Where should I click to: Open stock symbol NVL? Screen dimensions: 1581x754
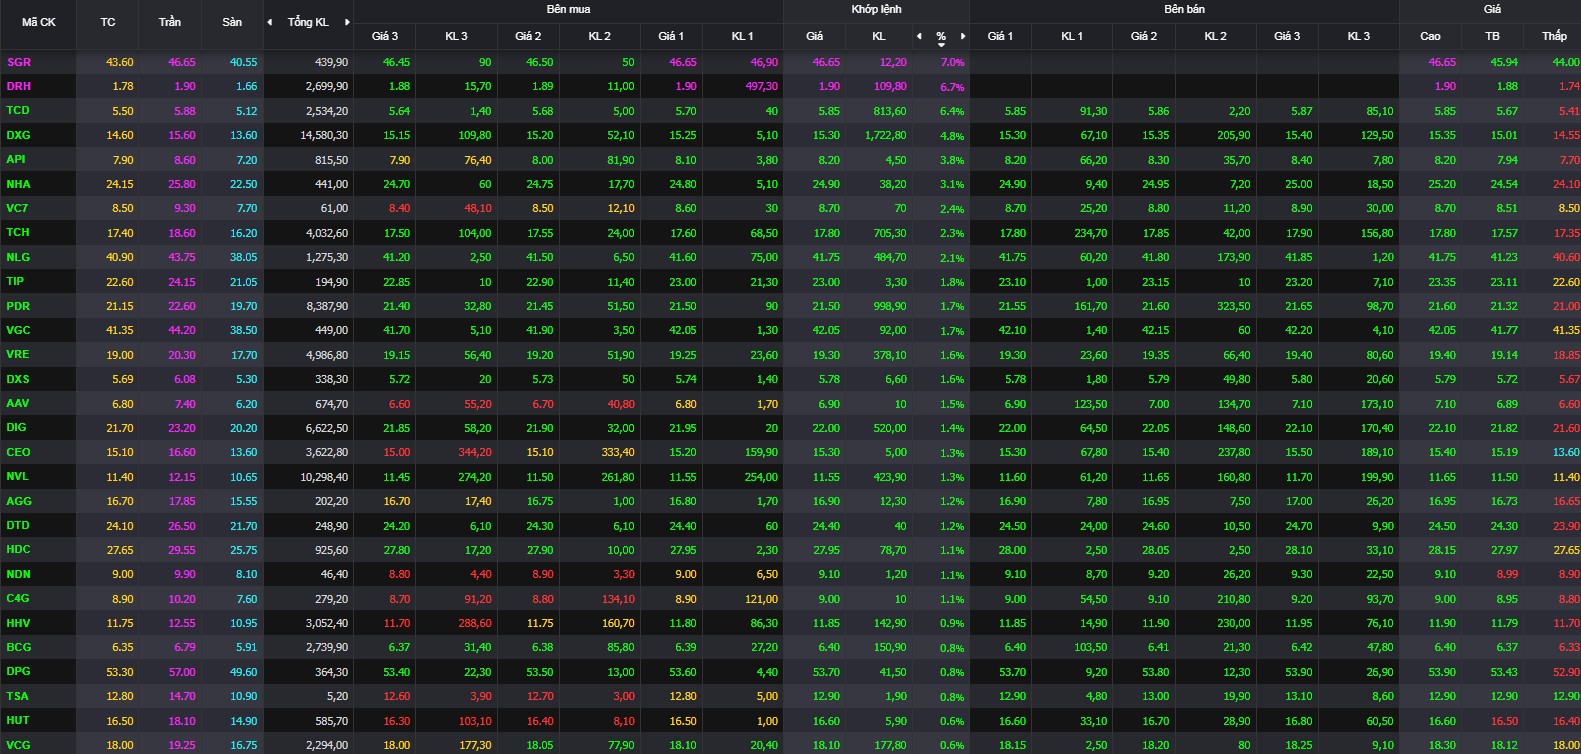tap(18, 476)
